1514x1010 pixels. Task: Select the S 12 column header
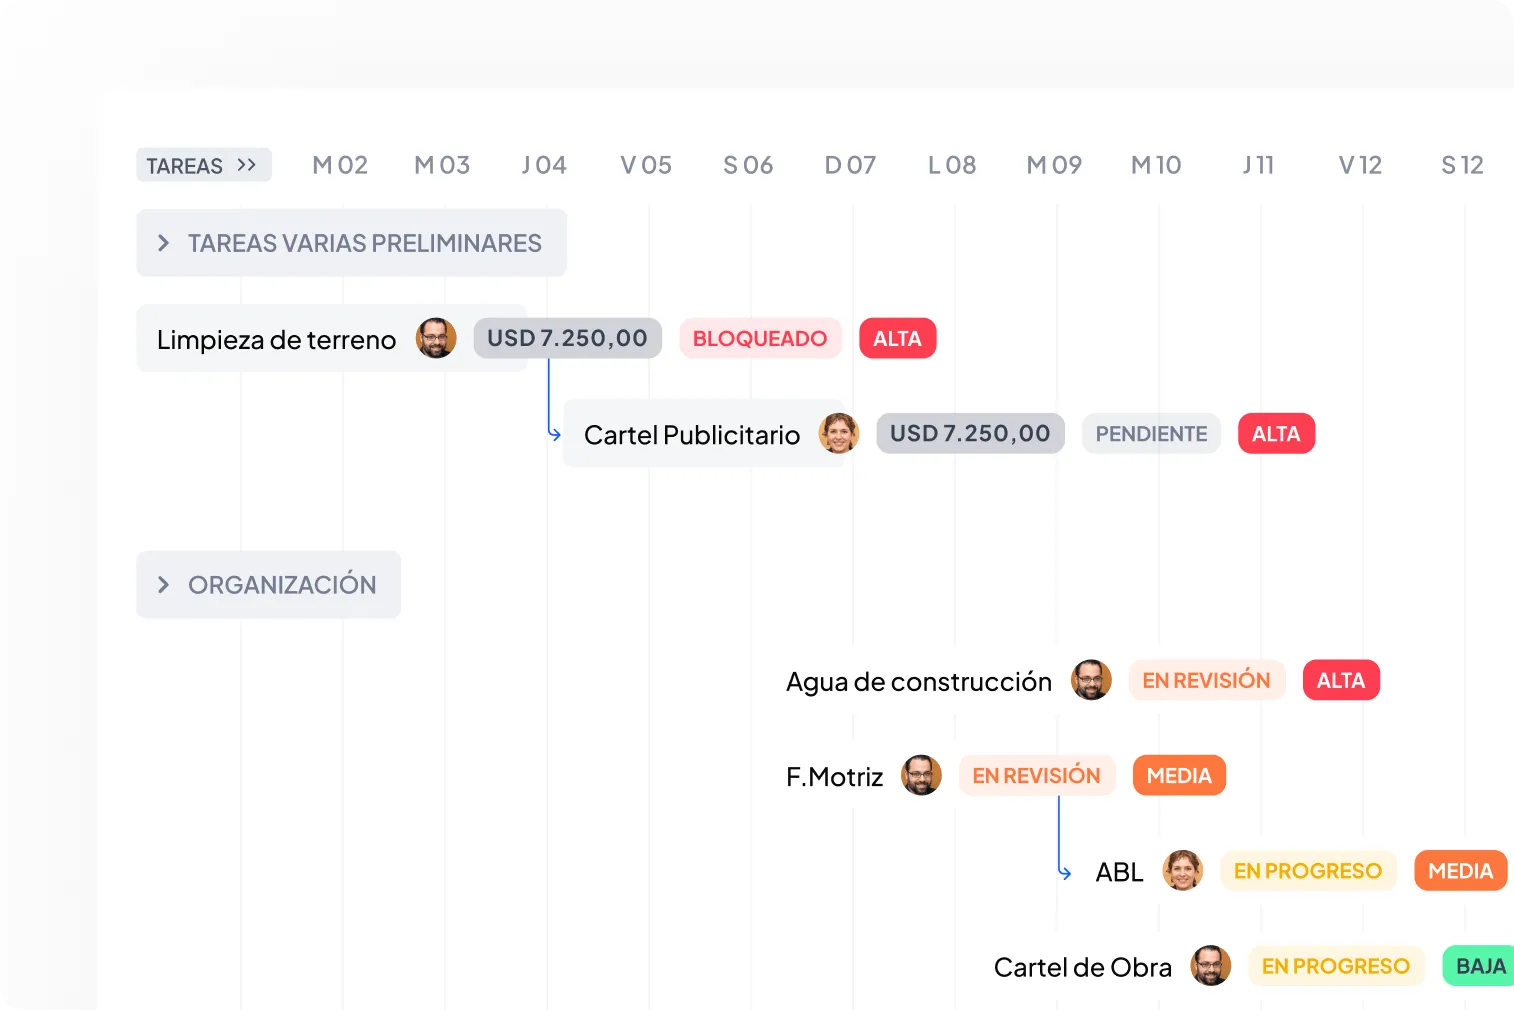click(1461, 165)
